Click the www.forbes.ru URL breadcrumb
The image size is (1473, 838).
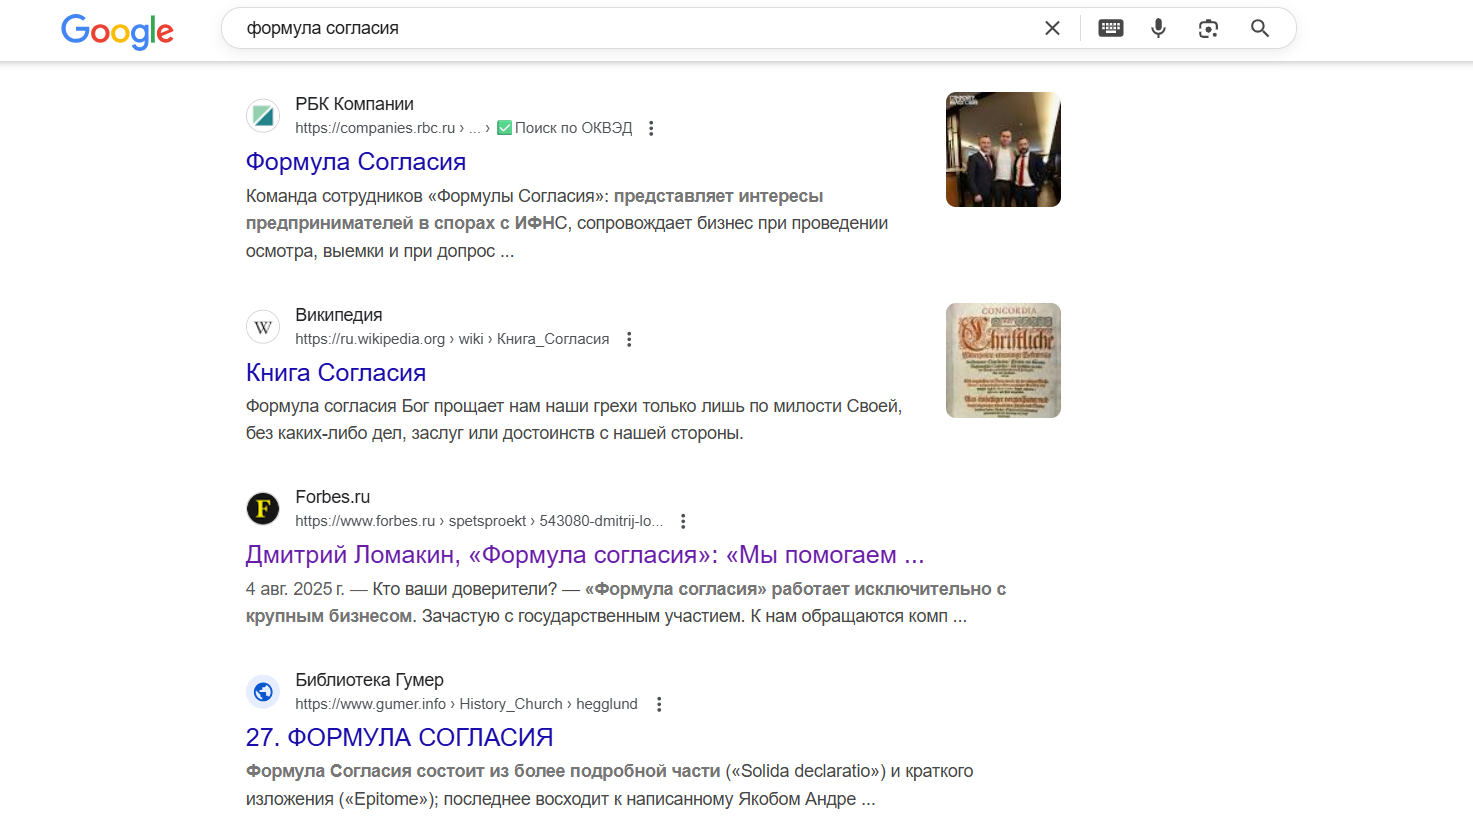(479, 521)
